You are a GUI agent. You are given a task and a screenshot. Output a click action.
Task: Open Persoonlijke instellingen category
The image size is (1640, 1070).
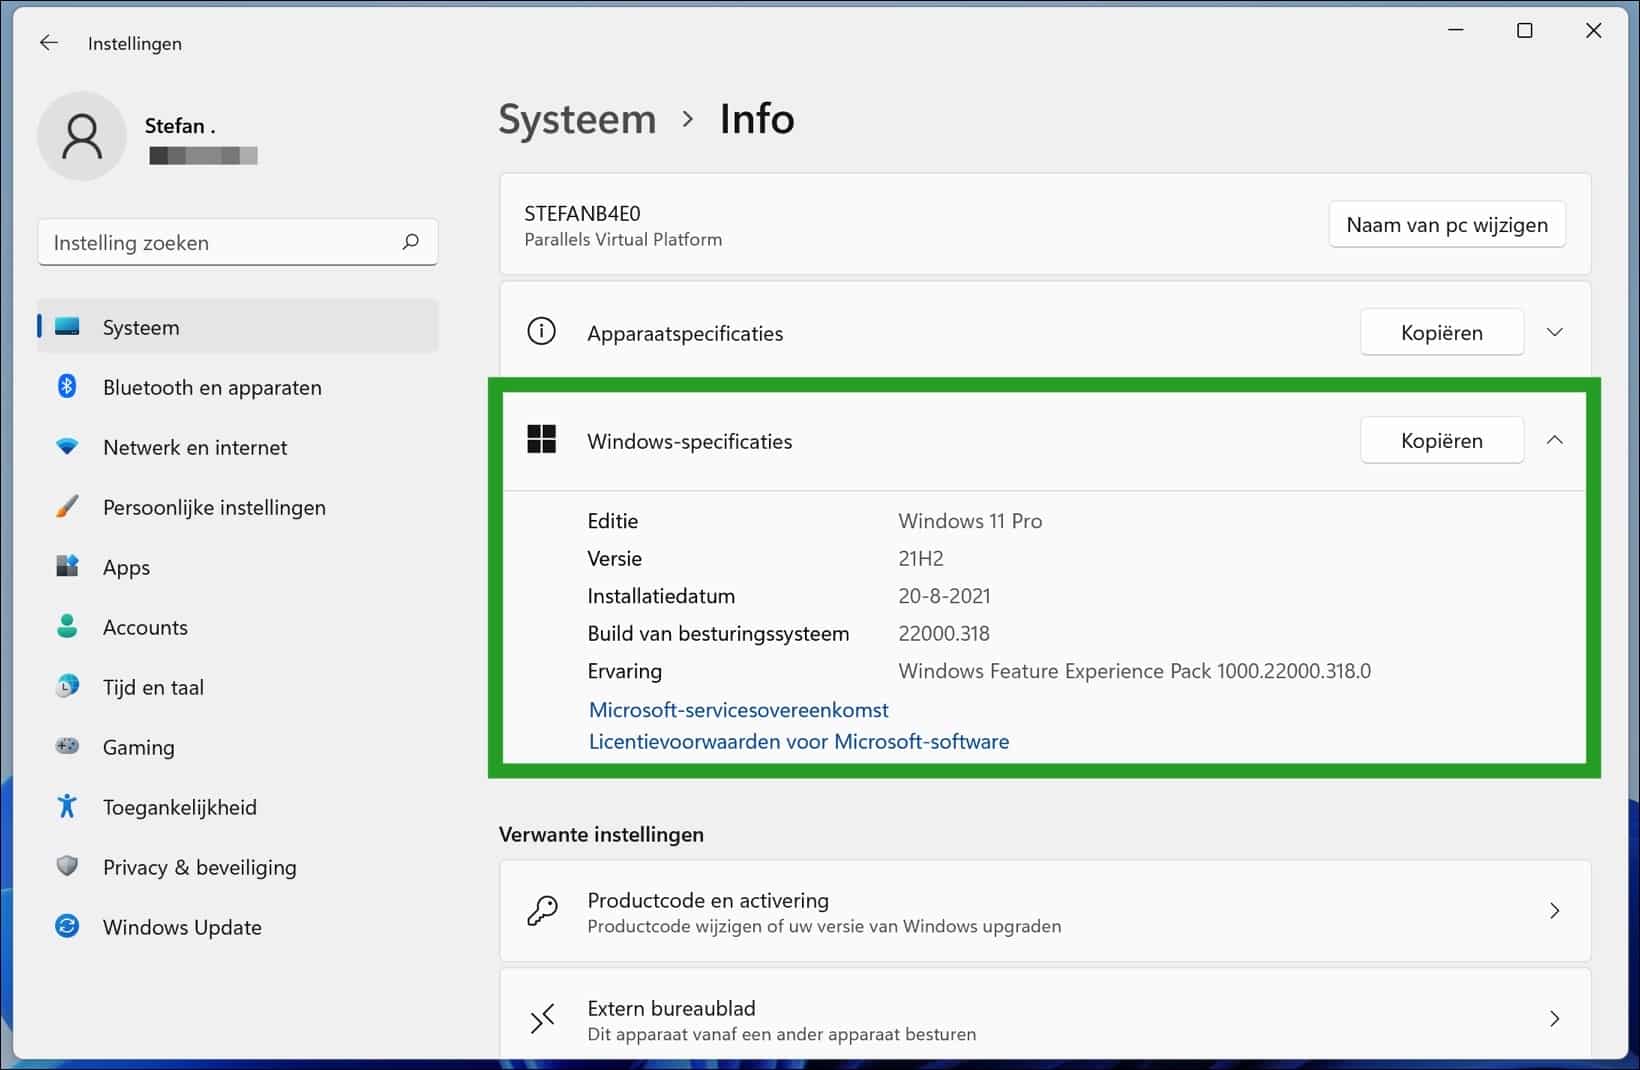click(238, 507)
